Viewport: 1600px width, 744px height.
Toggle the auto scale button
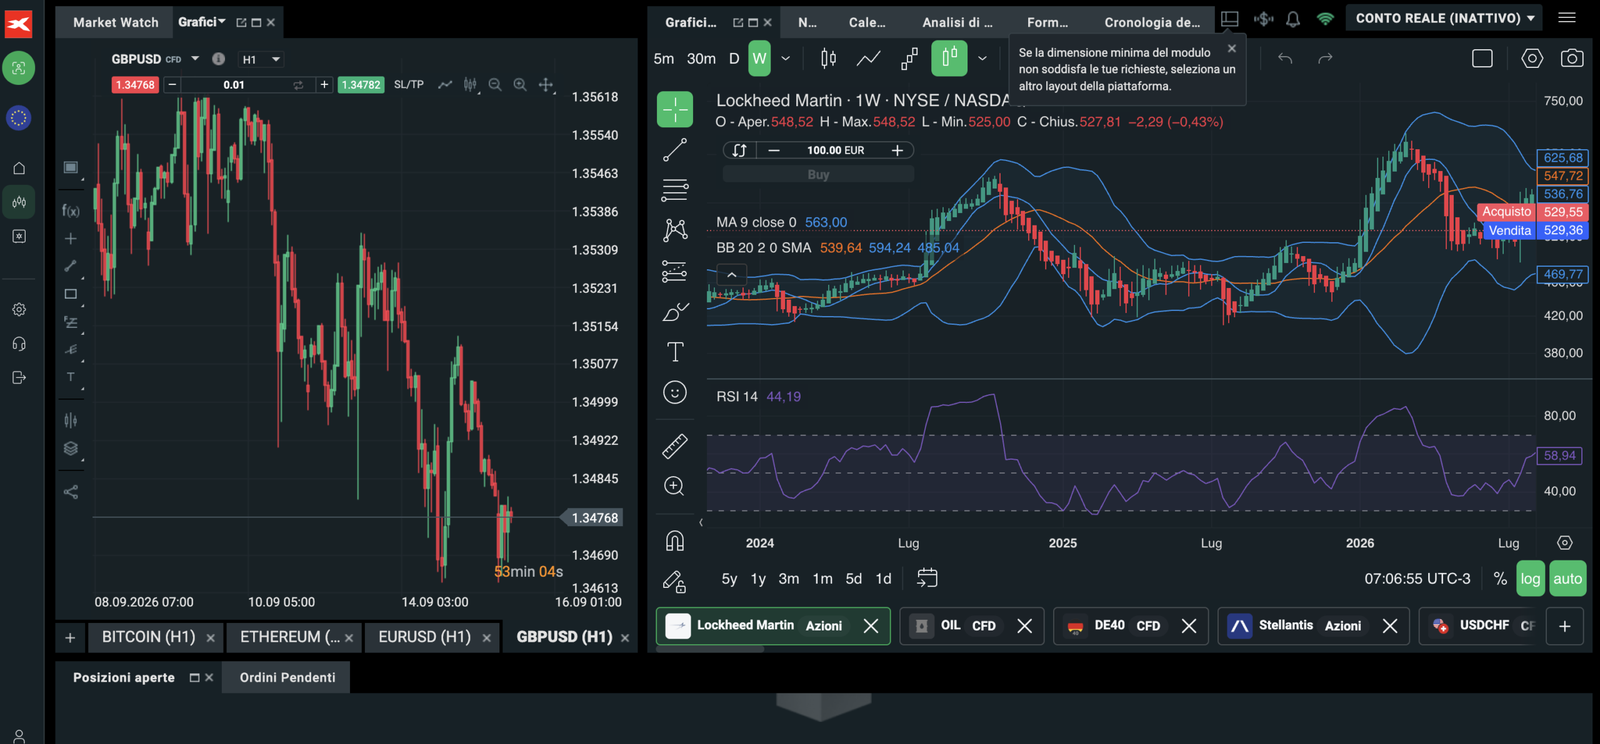[1567, 578]
